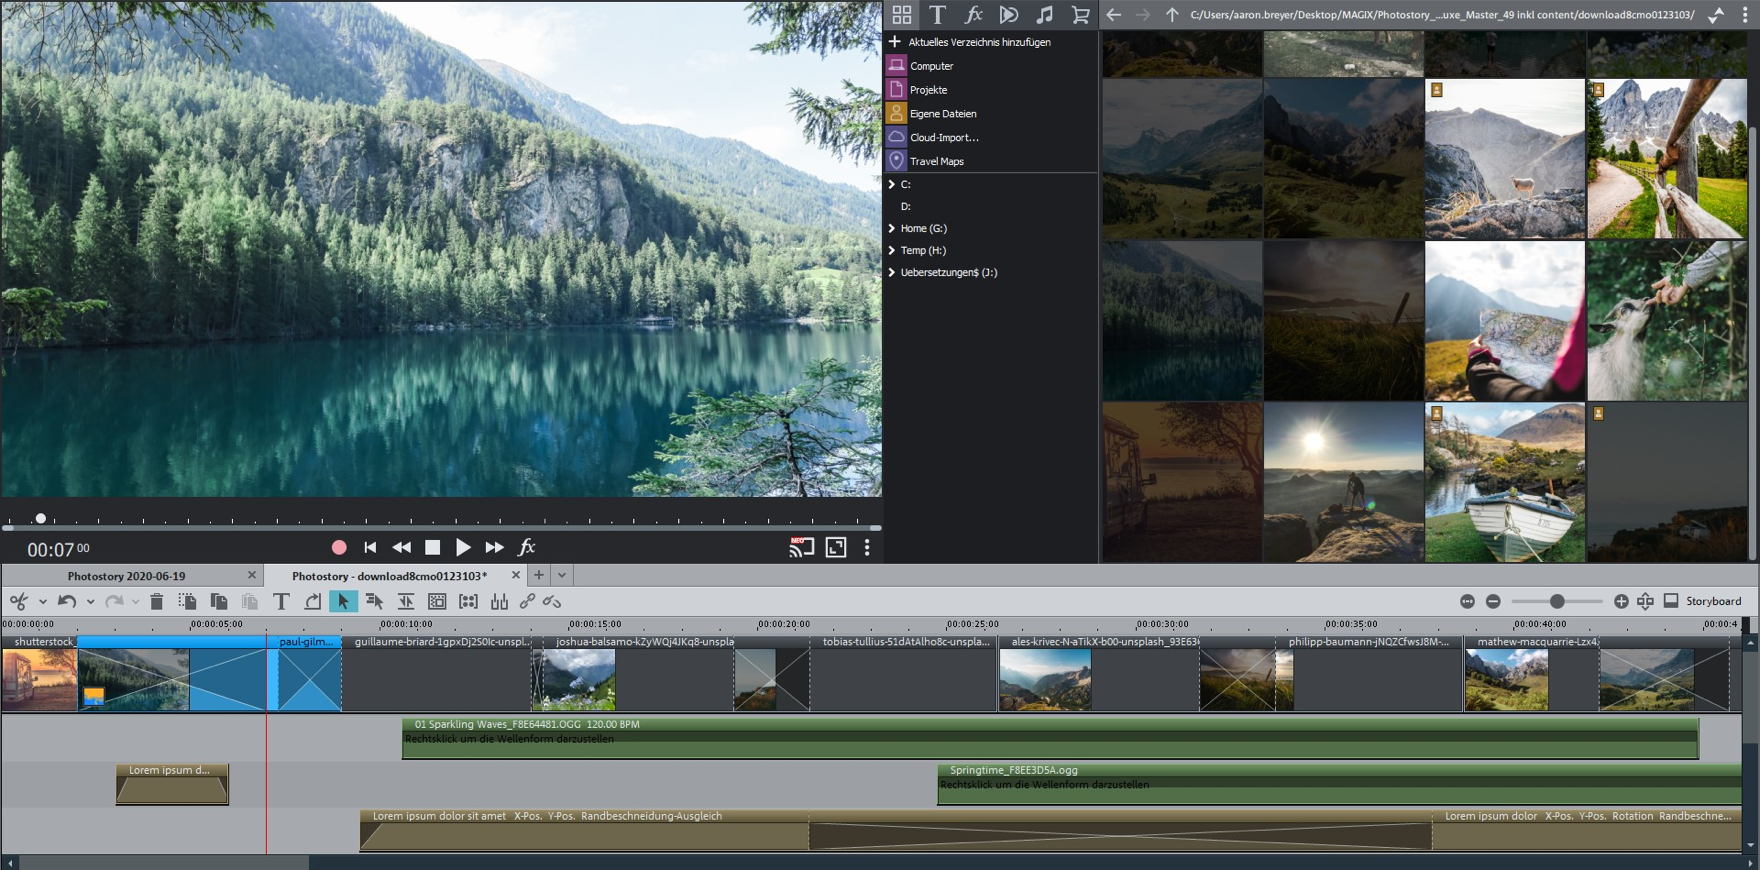Open the undo history dropdown arrow
This screenshot has height=870, width=1760.
90,602
